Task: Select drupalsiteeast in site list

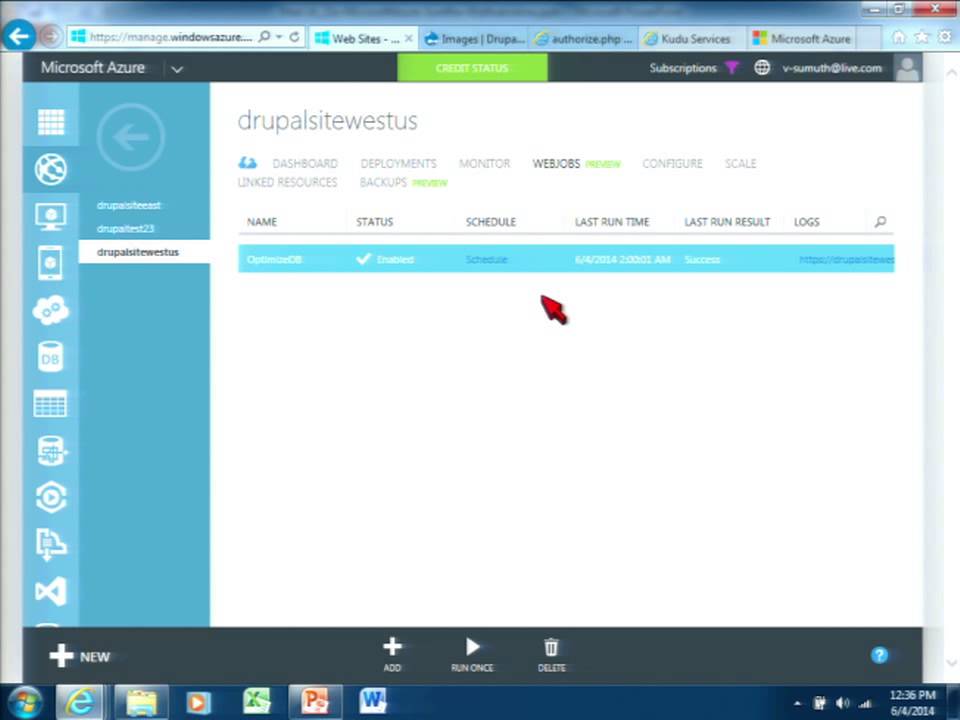Action: (x=129, y=205)
